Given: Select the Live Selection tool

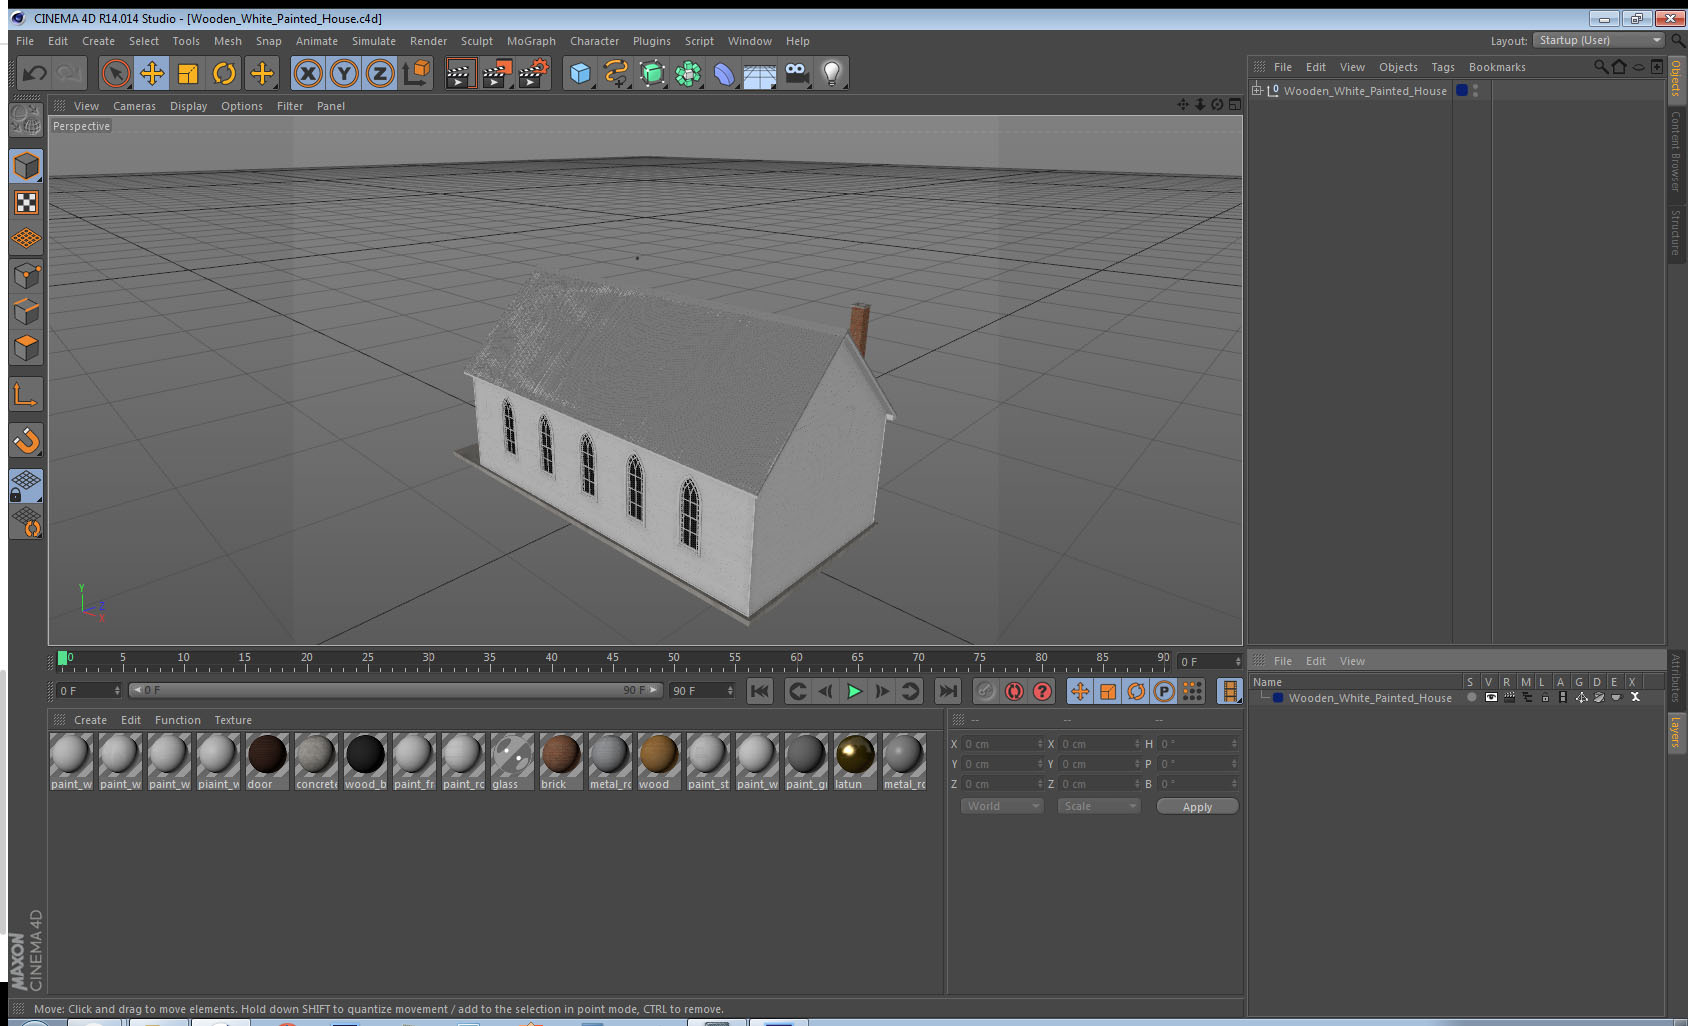Looking at the screenshot, I should coord(116,73).
